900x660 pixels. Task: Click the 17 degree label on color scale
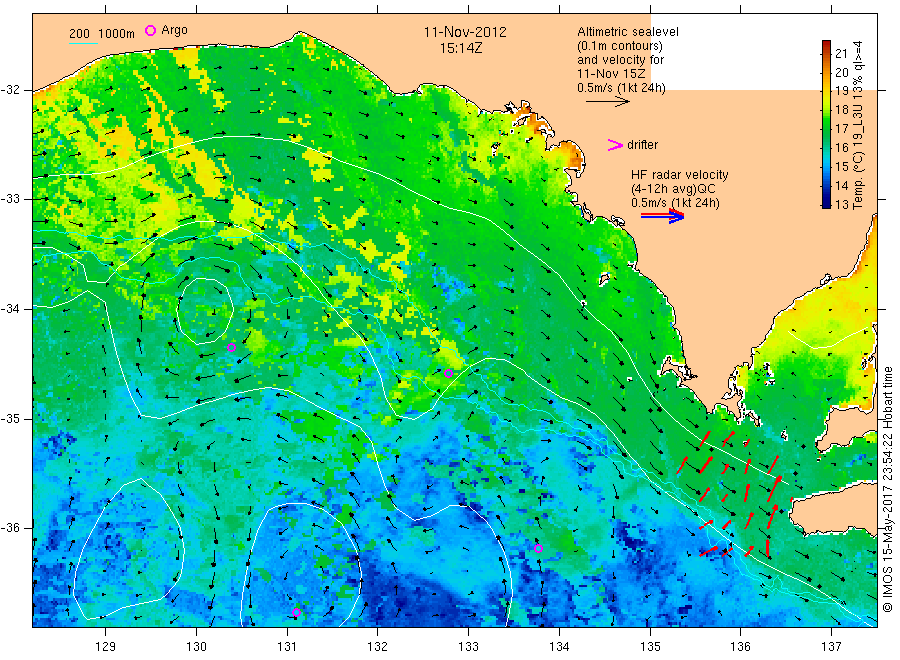[841, 129]
